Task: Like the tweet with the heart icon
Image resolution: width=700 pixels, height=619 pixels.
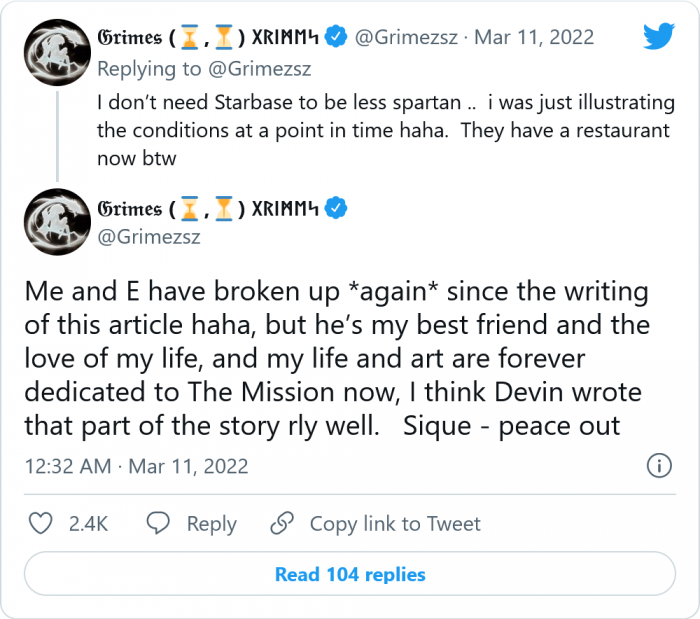Action: (x=40, y=523)
